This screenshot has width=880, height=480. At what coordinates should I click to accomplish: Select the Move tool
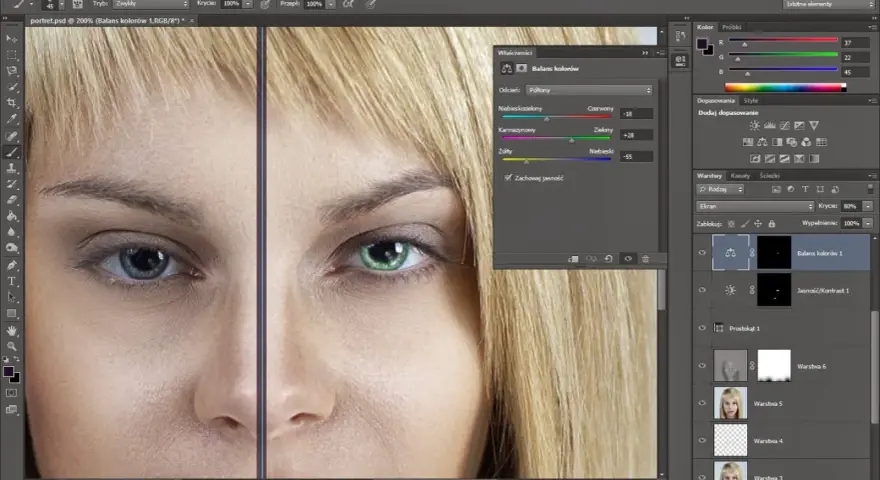click(x=11, y=38)
